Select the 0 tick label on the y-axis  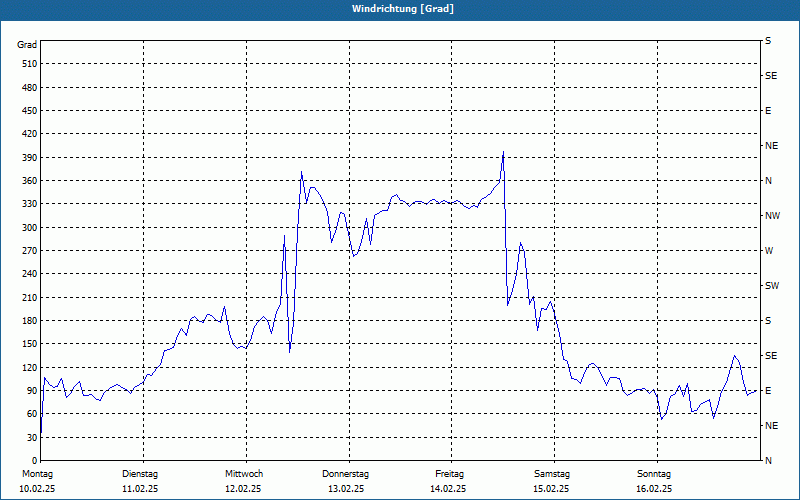(35, 461)
